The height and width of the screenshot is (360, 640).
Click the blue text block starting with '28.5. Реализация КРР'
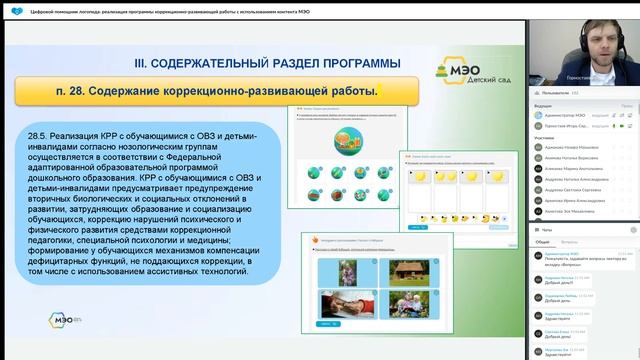coord(148,203)
